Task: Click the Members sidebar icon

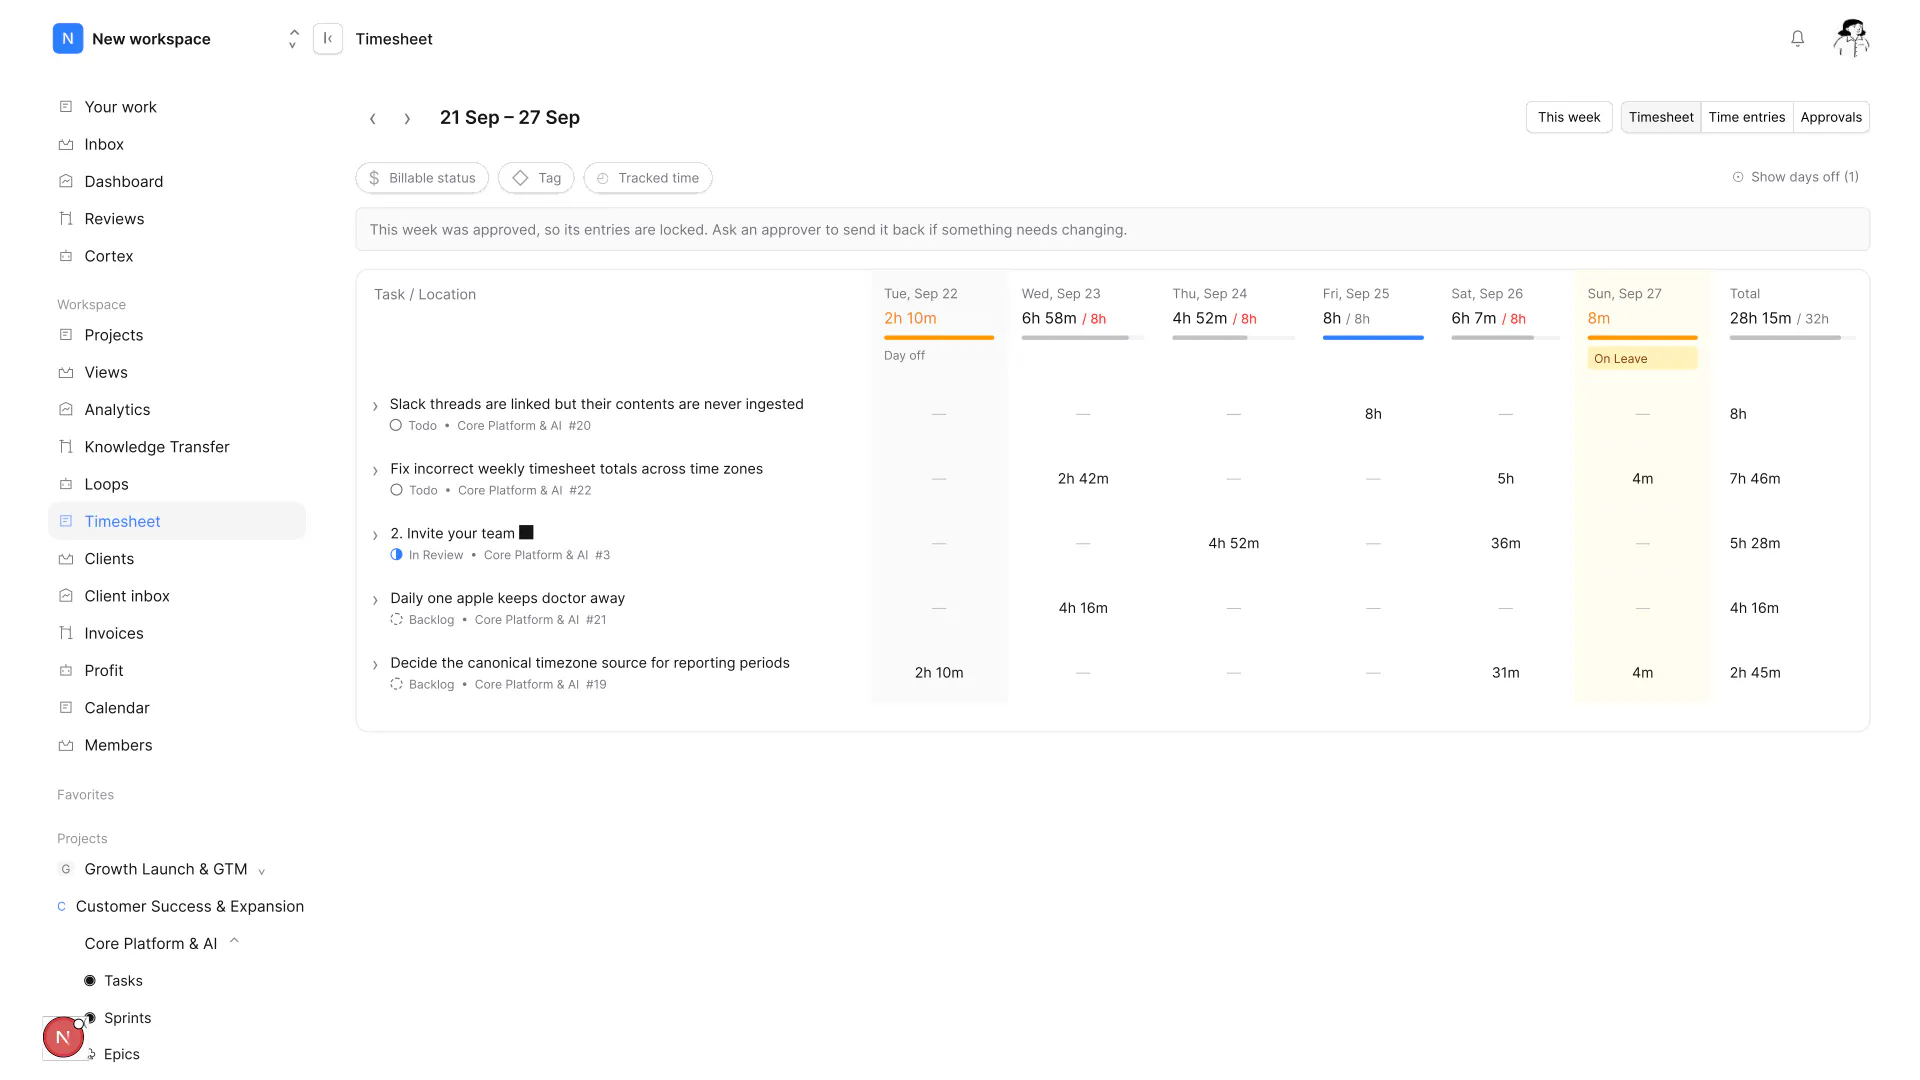Action: pyautogui.click(x=66, y=745)
